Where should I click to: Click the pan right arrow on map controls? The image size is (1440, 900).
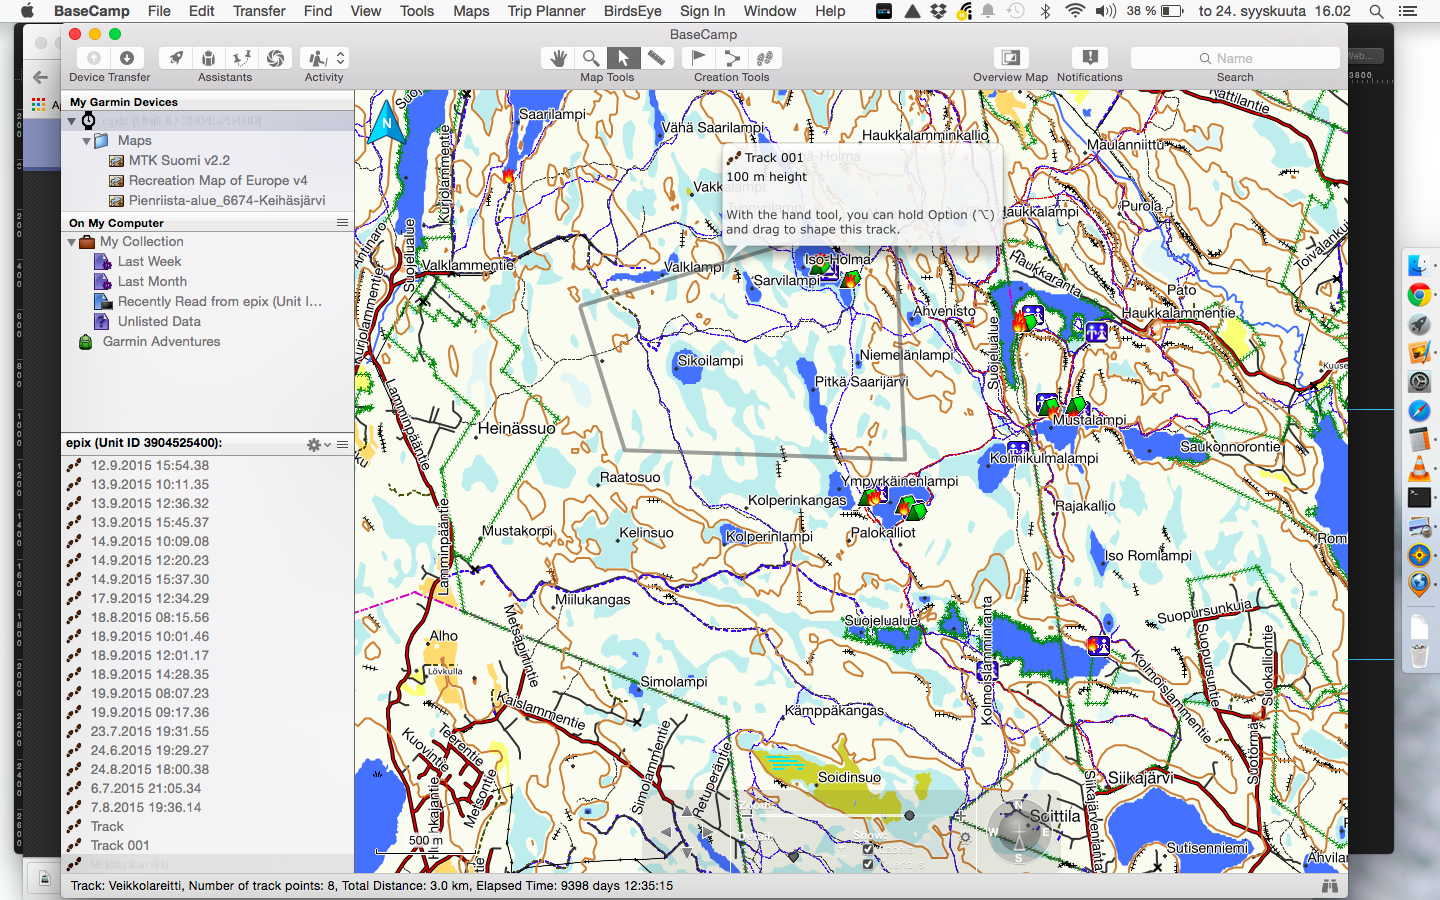706,832
